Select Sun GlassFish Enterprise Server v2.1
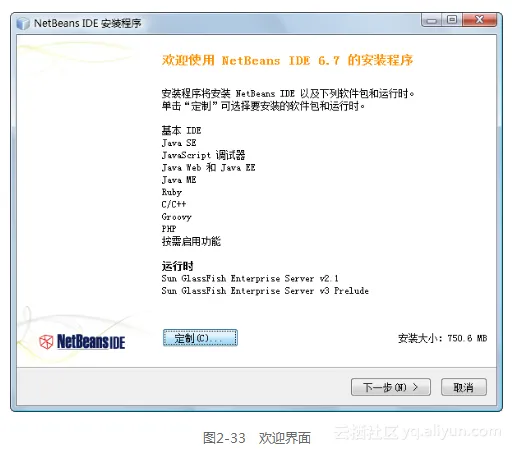The height and width of the screenshot is (450, 512). coord(250,278)
